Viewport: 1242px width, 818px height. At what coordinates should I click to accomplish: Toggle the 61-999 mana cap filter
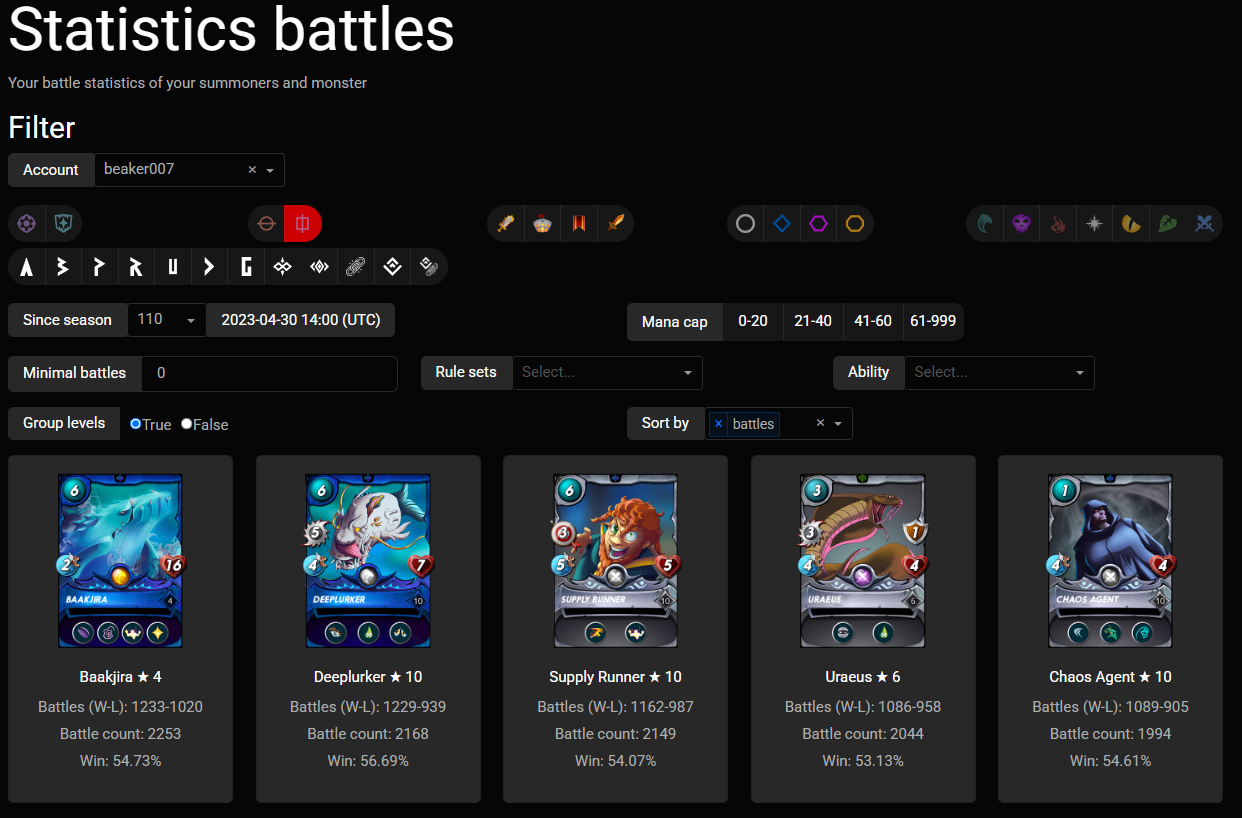pyautogui.click(x=933, y=321)
